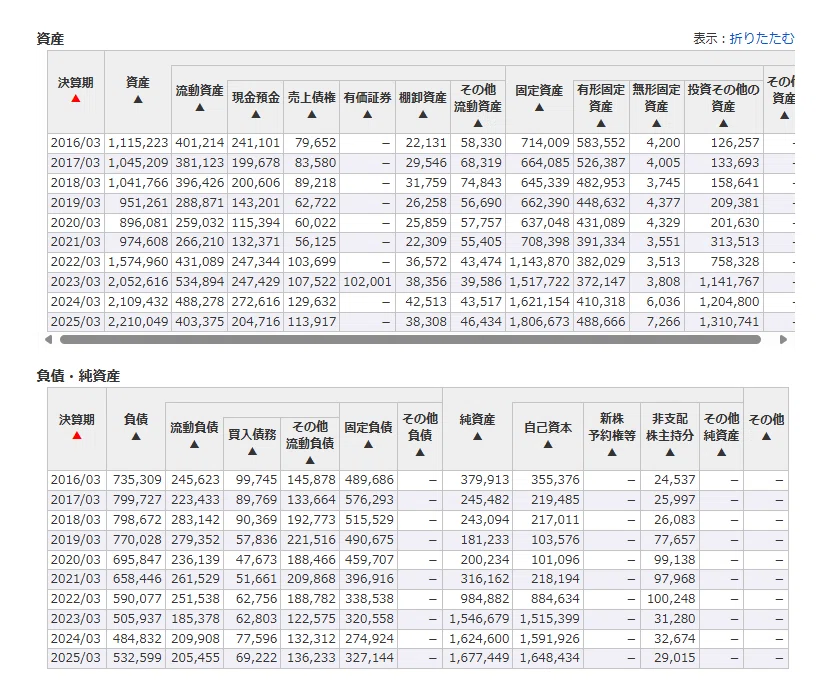Click the scrollbar left arrow
The image size is (836, 680).
pyautogui.click(x=49, y=340)
